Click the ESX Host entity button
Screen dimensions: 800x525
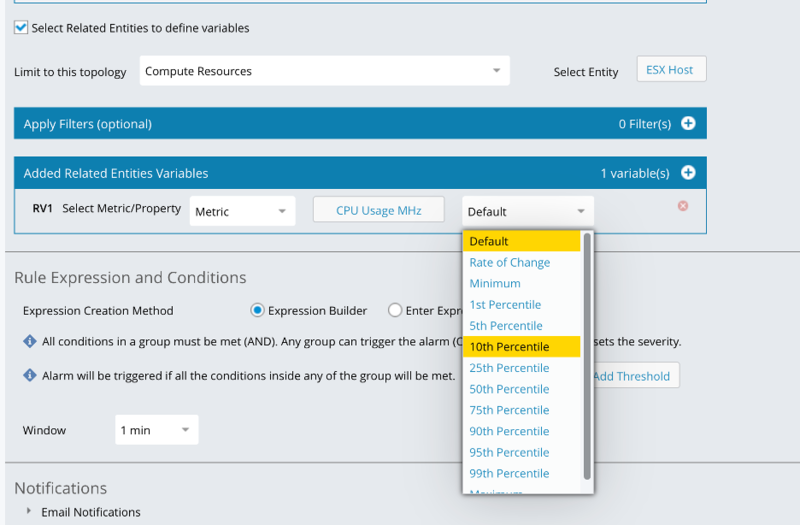click(x=671, y=69)
